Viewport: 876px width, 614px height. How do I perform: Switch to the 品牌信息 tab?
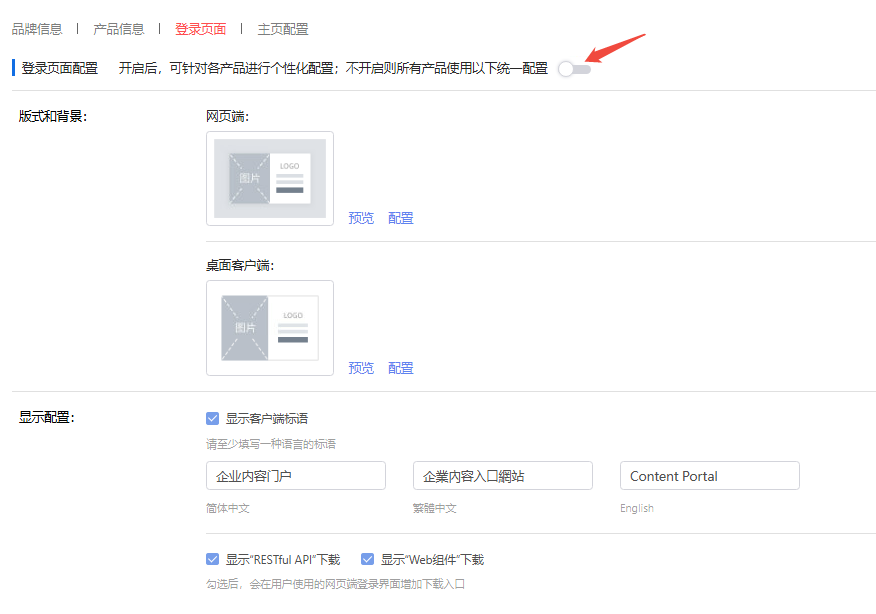[37, 29]
